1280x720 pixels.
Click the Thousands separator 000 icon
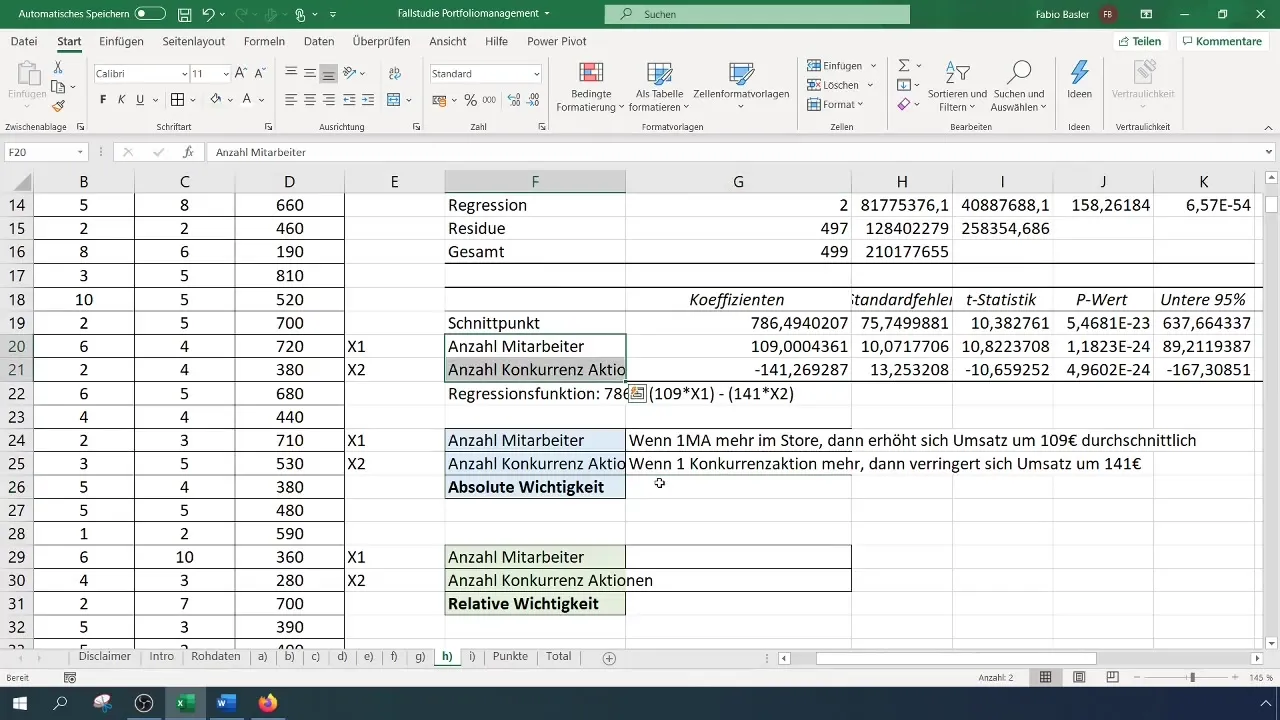489,100
